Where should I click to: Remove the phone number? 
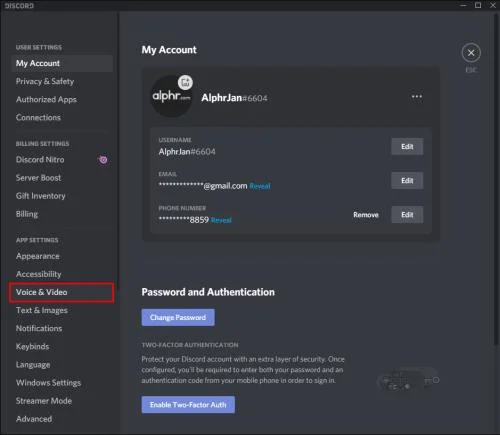(x=366, y=215)
